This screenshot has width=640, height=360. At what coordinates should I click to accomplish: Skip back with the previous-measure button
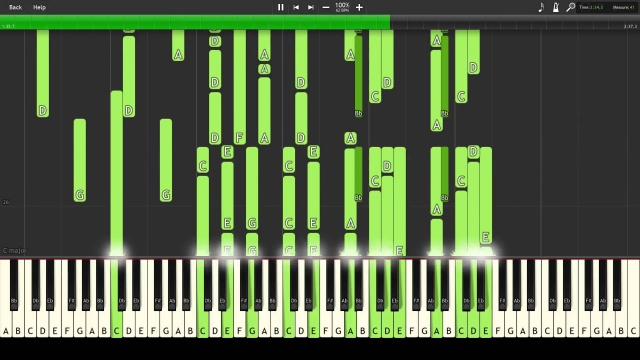pyautogui.click(x=296, y=7)
